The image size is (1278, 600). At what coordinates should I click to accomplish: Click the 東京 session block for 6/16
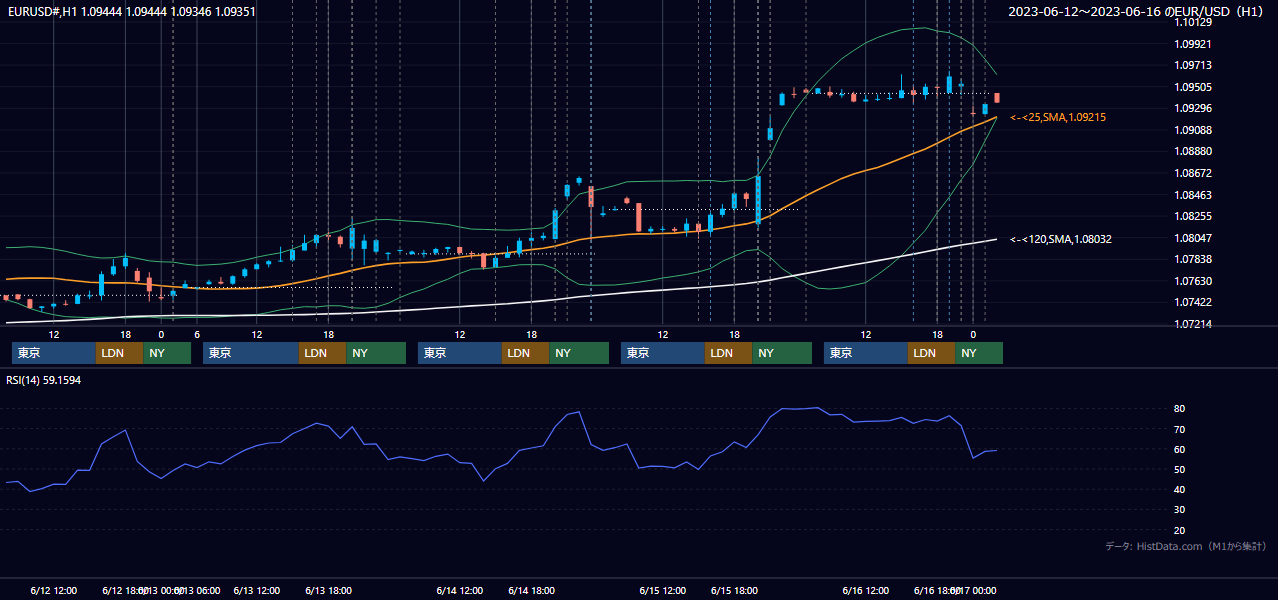866,353
